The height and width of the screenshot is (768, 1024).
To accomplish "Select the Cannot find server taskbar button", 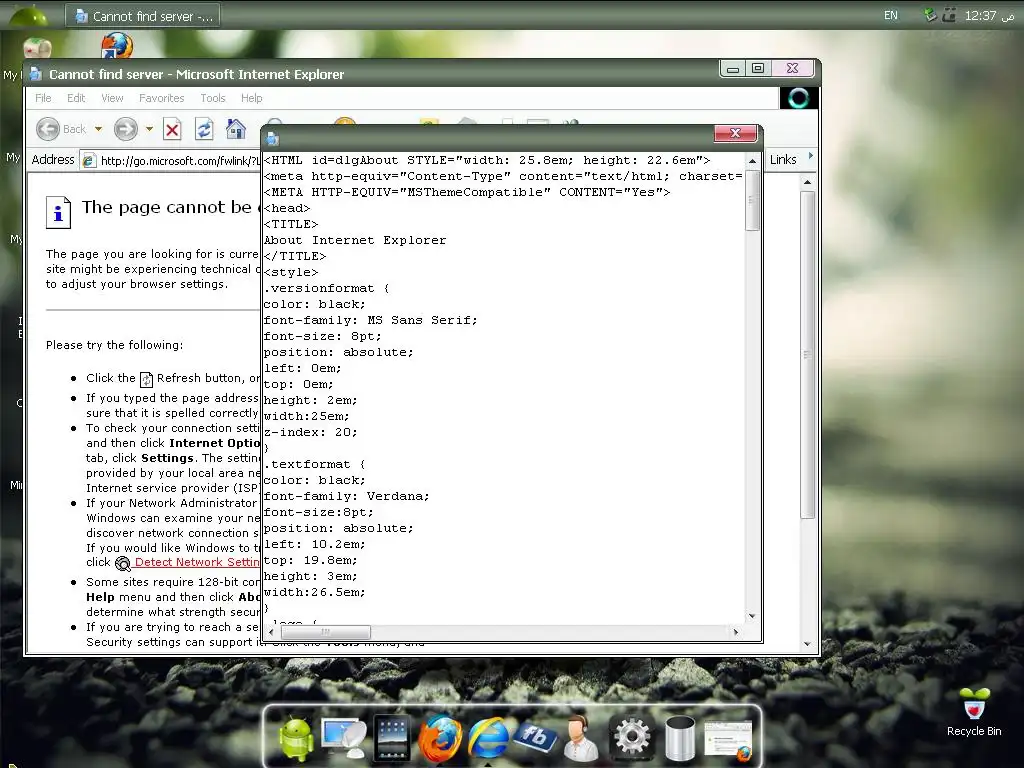I will click(x=142, y=16).
